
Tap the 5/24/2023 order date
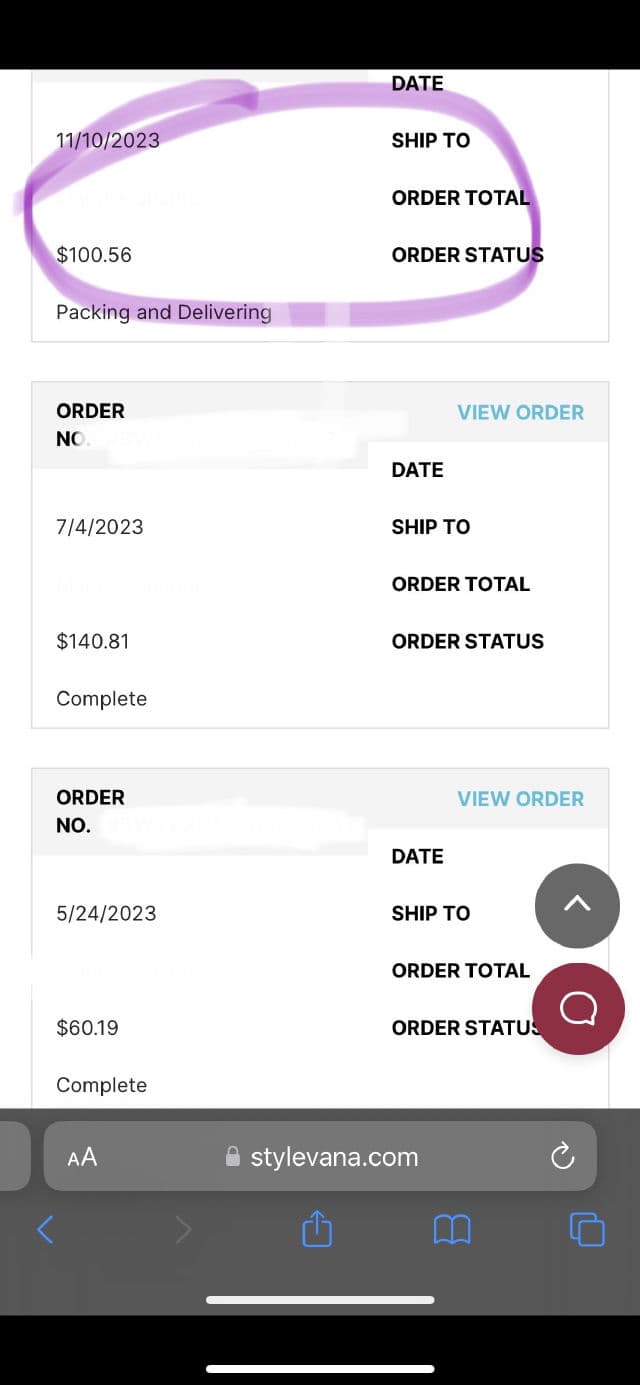(106, 913)
